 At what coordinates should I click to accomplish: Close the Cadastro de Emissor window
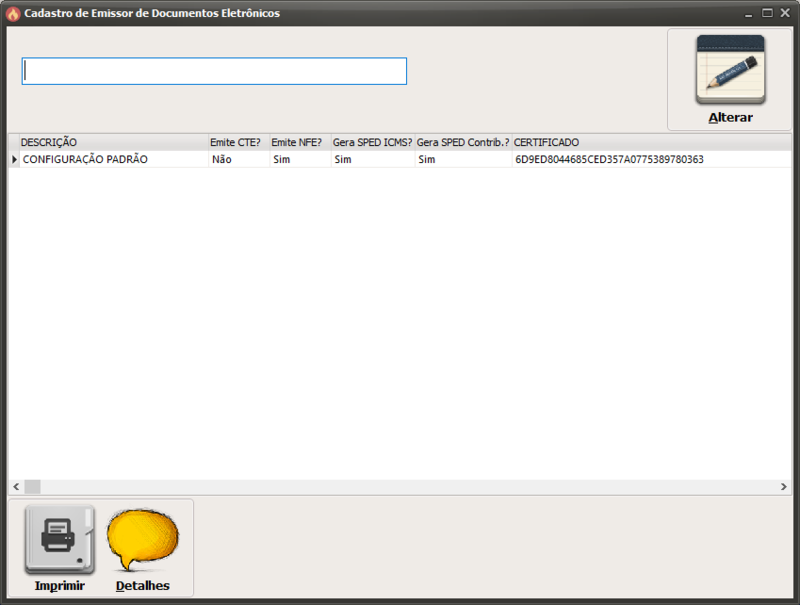click(x=785, y=13)
